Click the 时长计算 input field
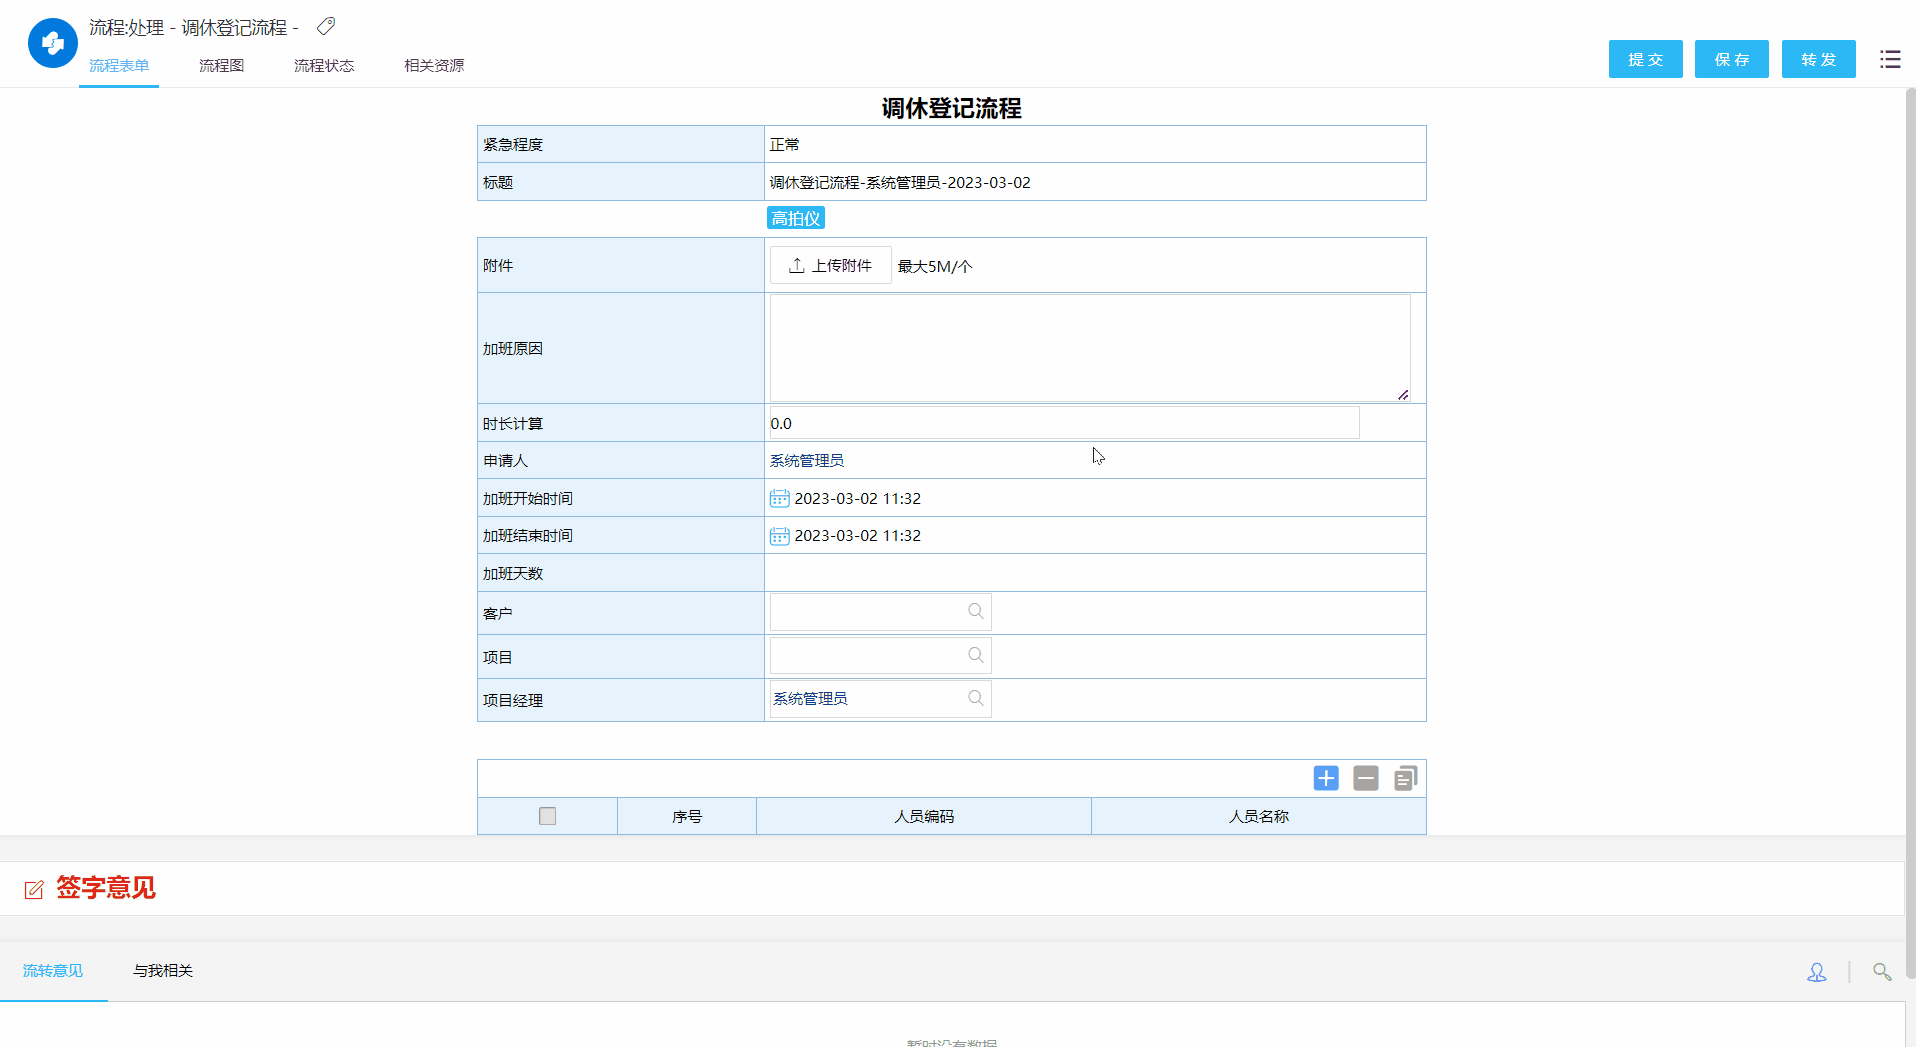Viewport: 1916px width, 1047px height. pyautogui.click(x=1063, y=423)
